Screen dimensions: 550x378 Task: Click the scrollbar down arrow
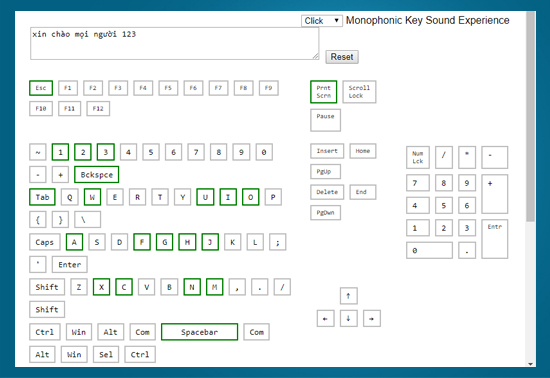point(531,364)
